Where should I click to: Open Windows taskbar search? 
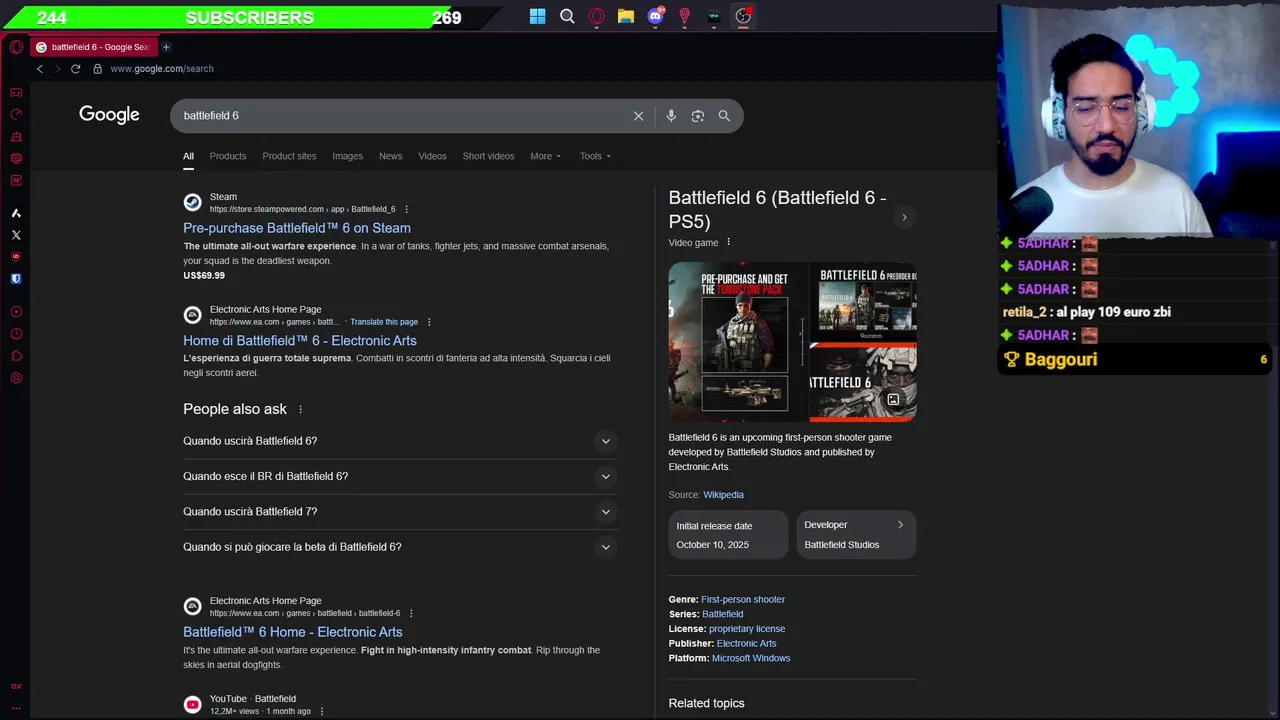point(567,16)
